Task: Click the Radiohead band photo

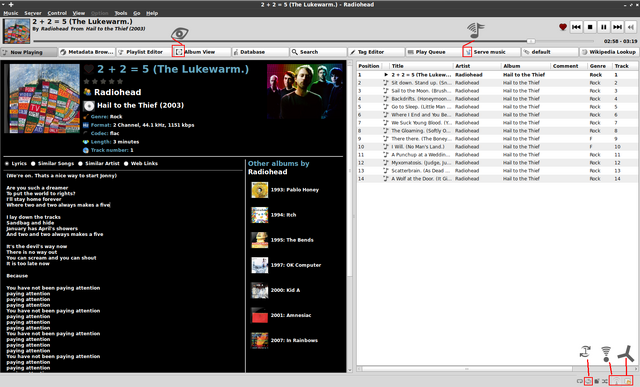Action: pyautogui.click(x=305, y=91)
